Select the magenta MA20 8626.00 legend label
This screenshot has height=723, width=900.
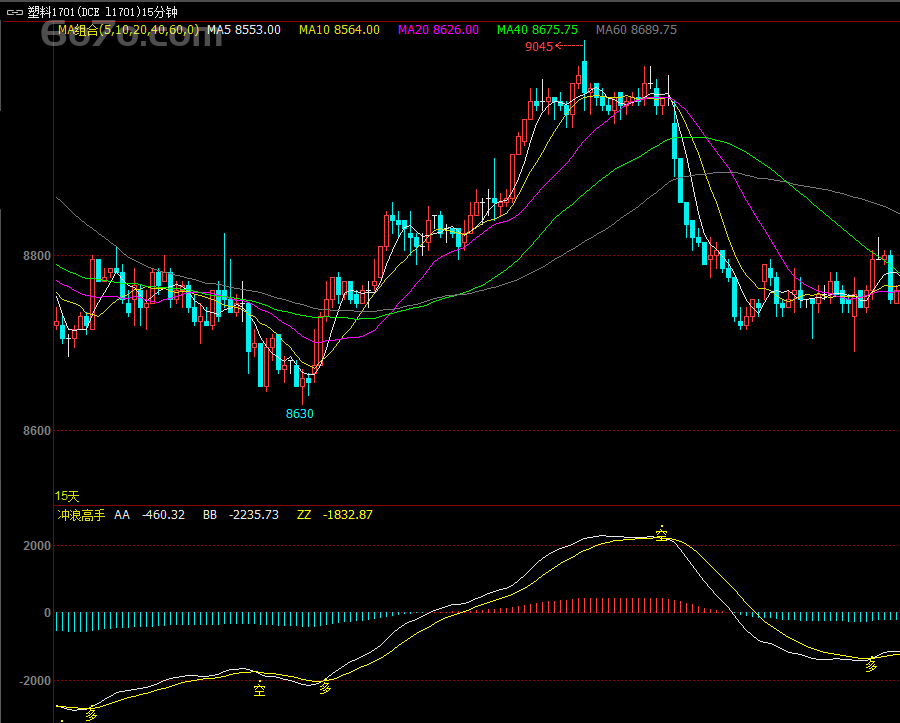[x=438, y=30]
